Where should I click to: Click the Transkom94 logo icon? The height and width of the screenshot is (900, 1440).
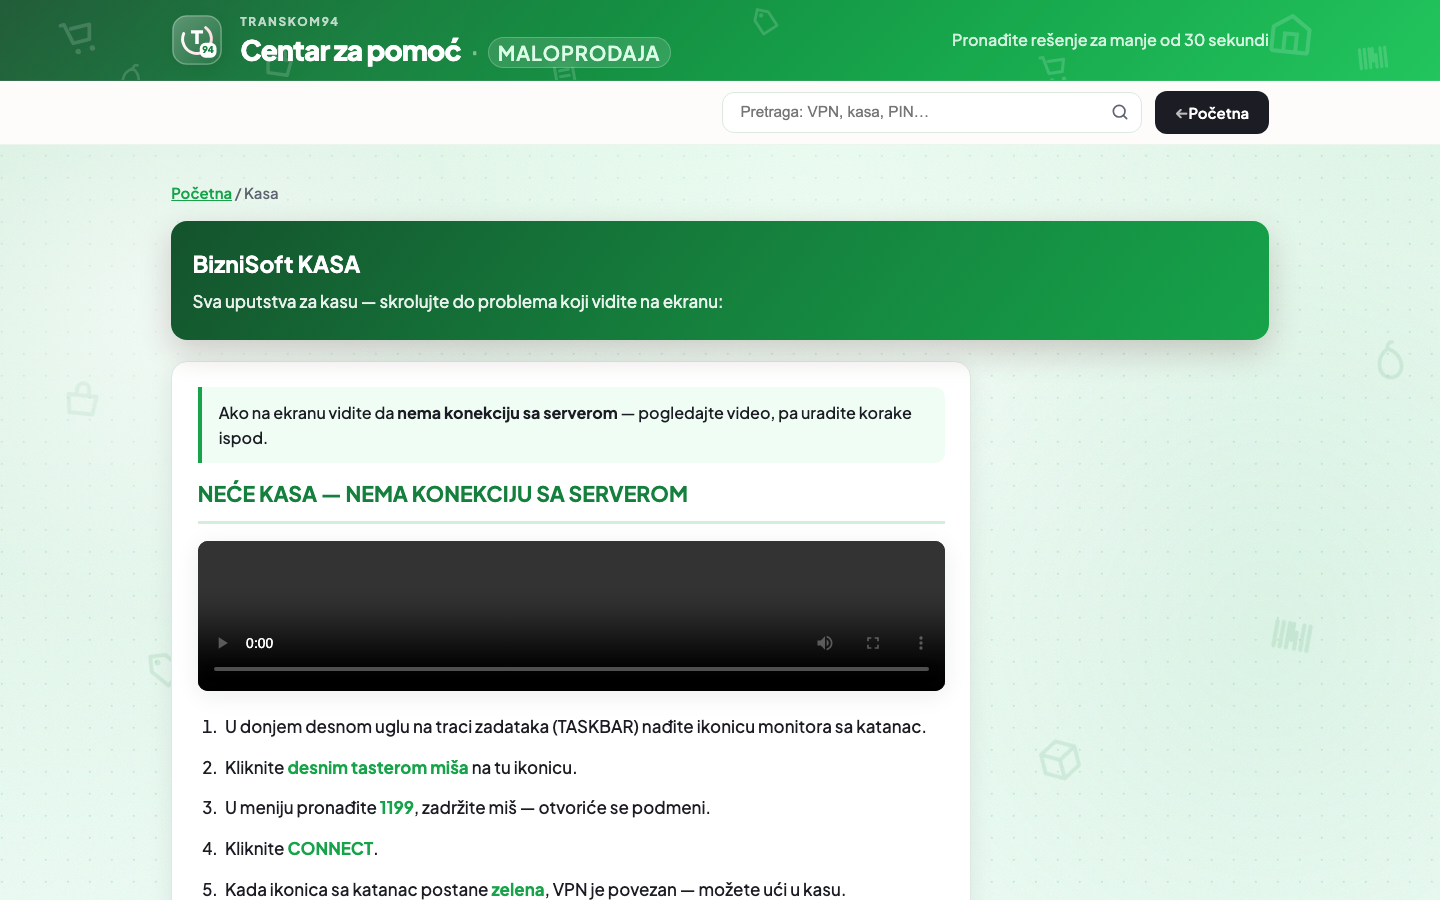pos(197,40)
